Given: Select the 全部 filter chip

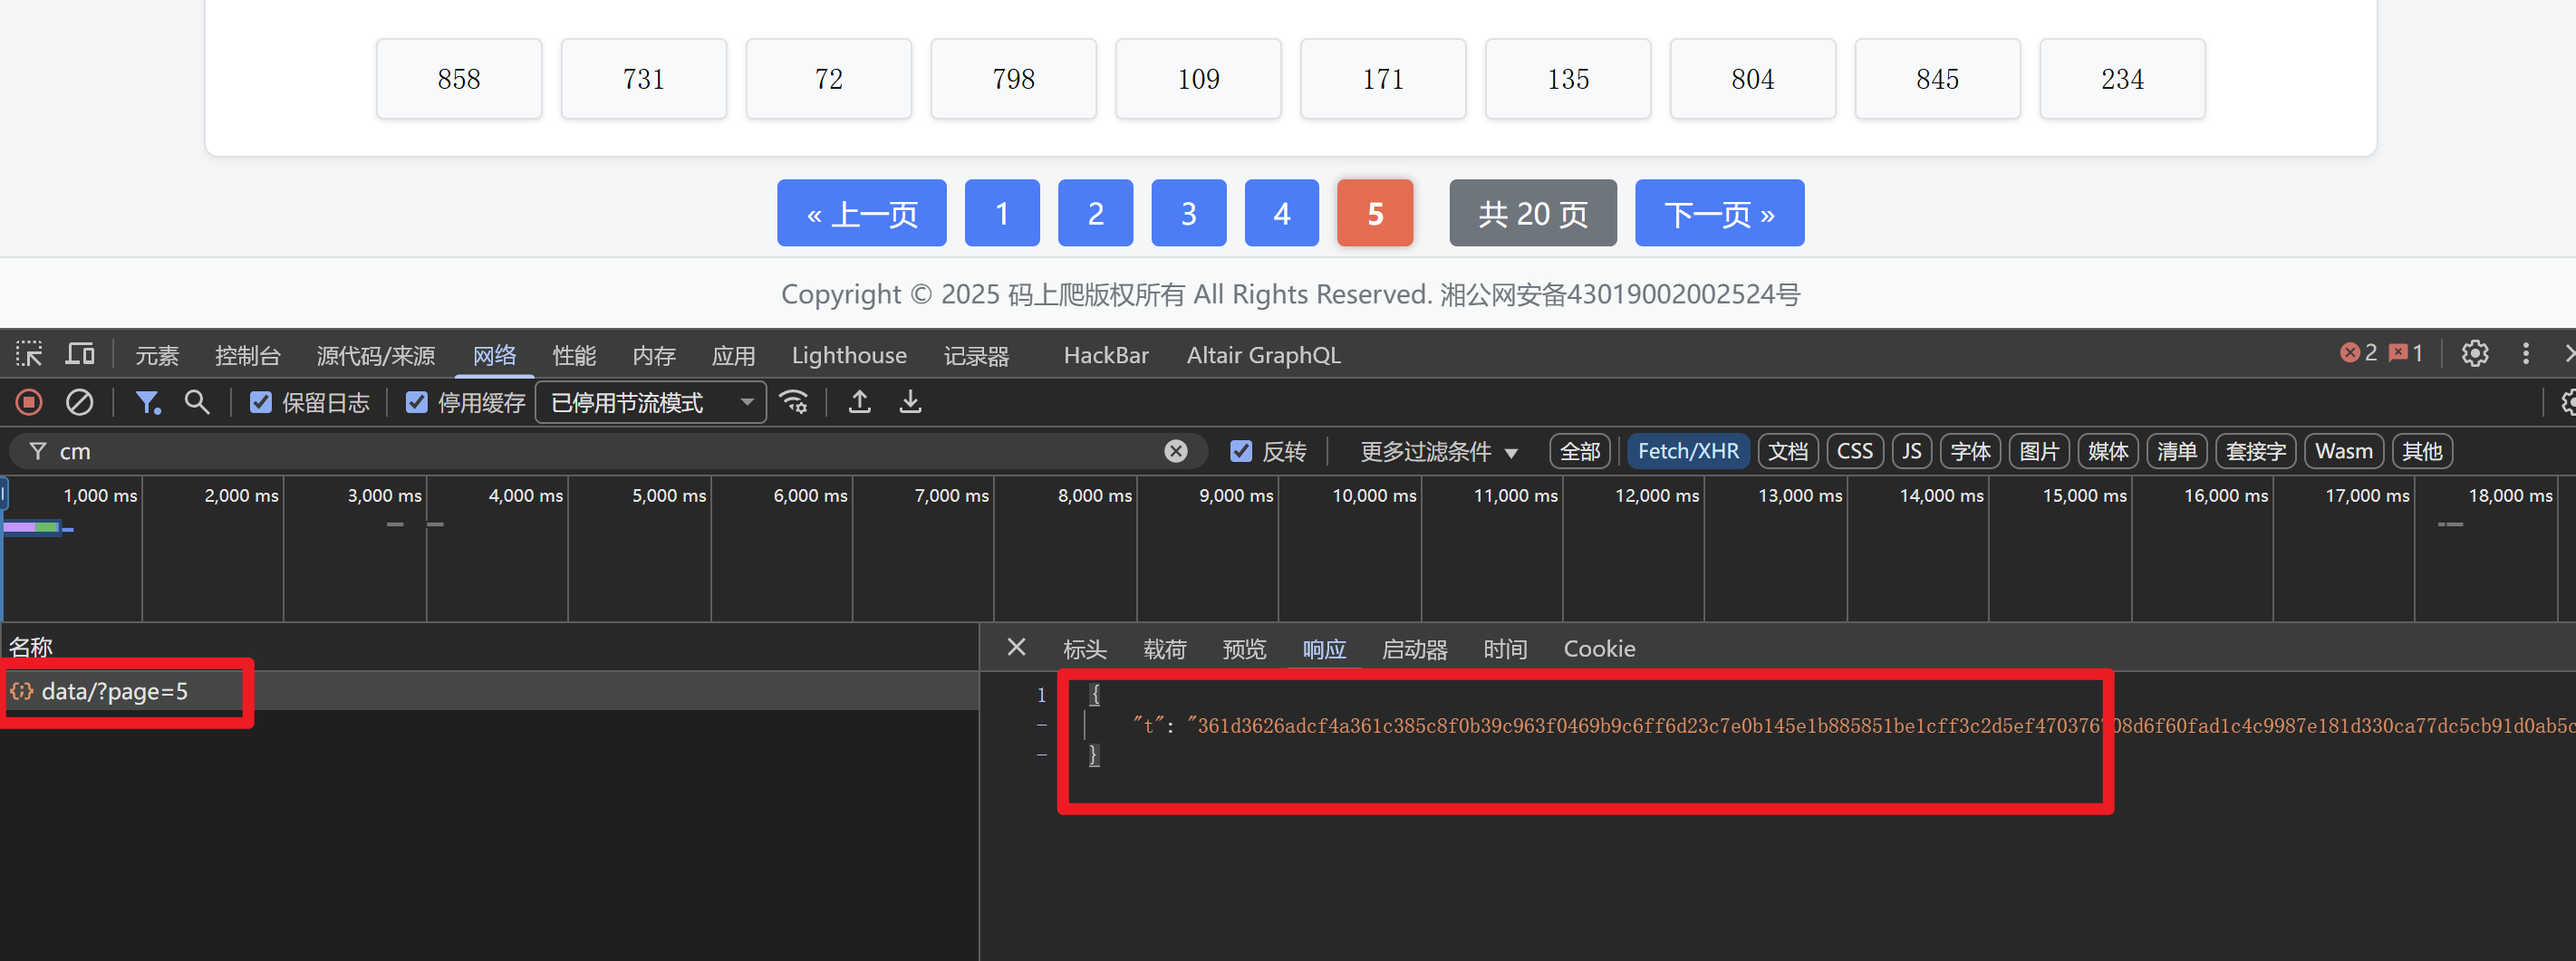Looking at the screenshot, I should click(1580, 451).
